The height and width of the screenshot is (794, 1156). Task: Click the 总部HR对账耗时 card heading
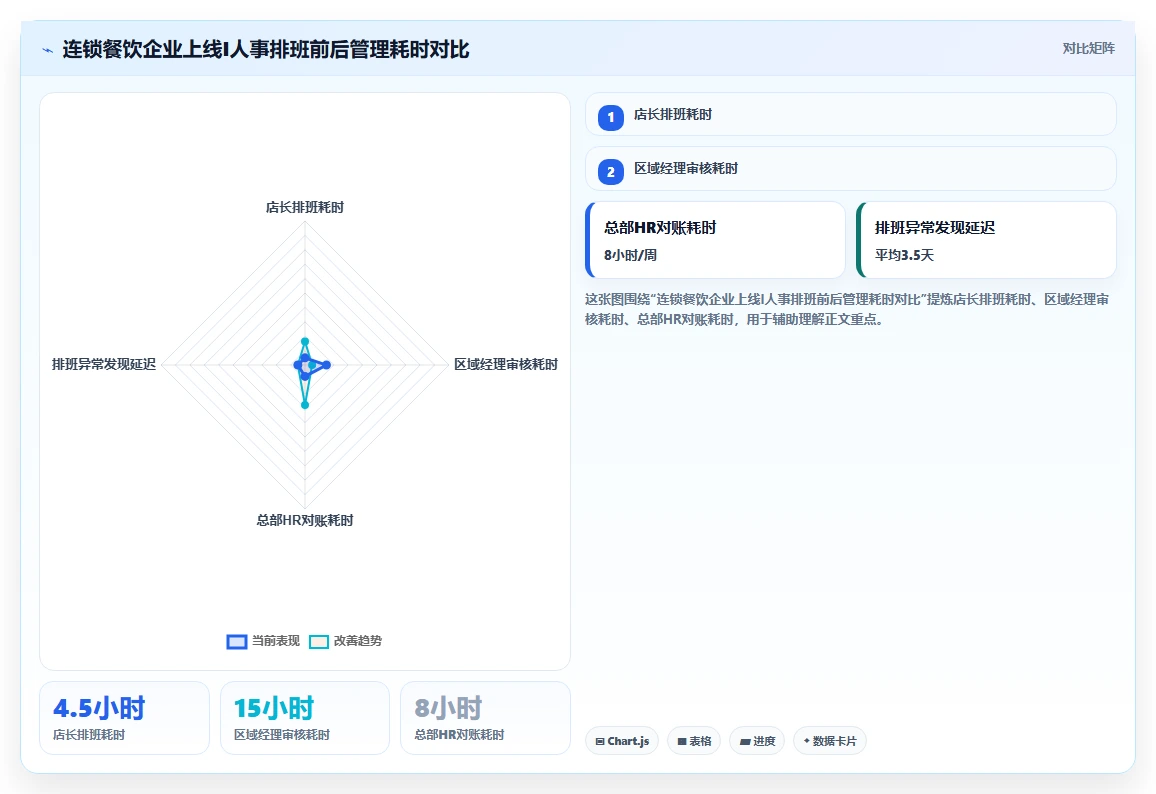660,228
